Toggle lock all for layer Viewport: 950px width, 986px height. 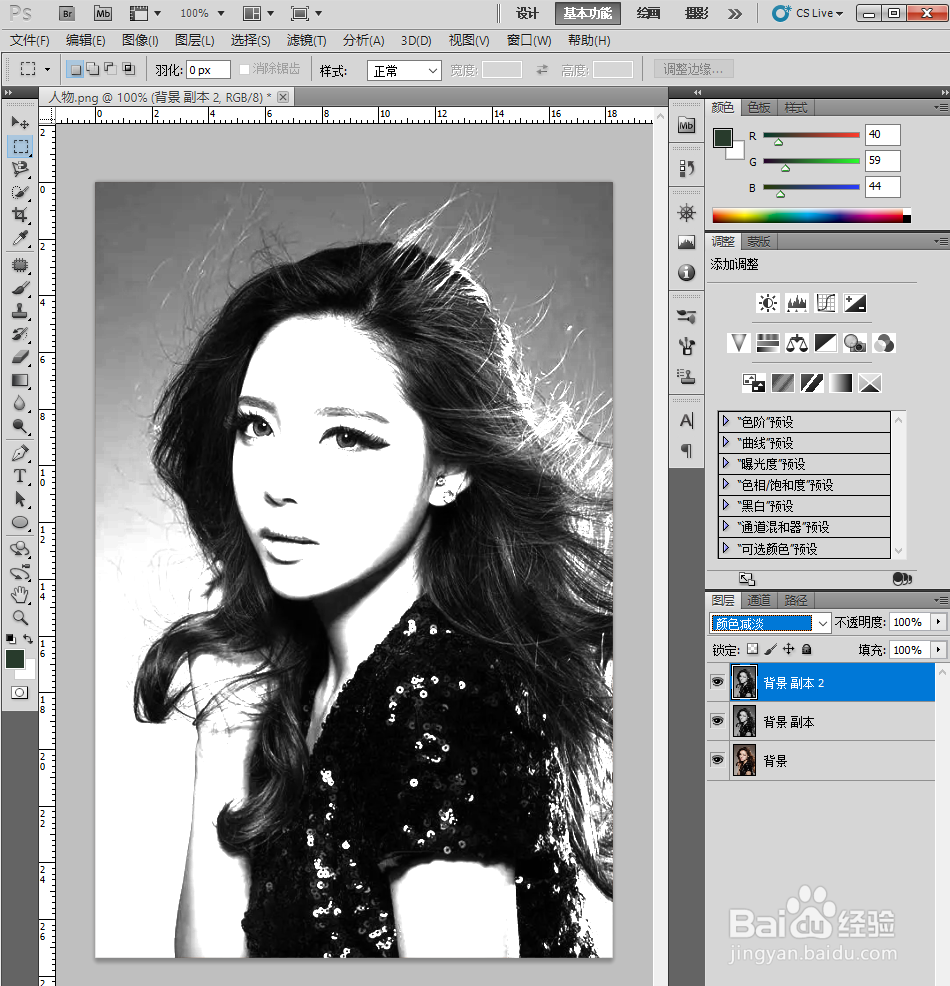[807, 649]
